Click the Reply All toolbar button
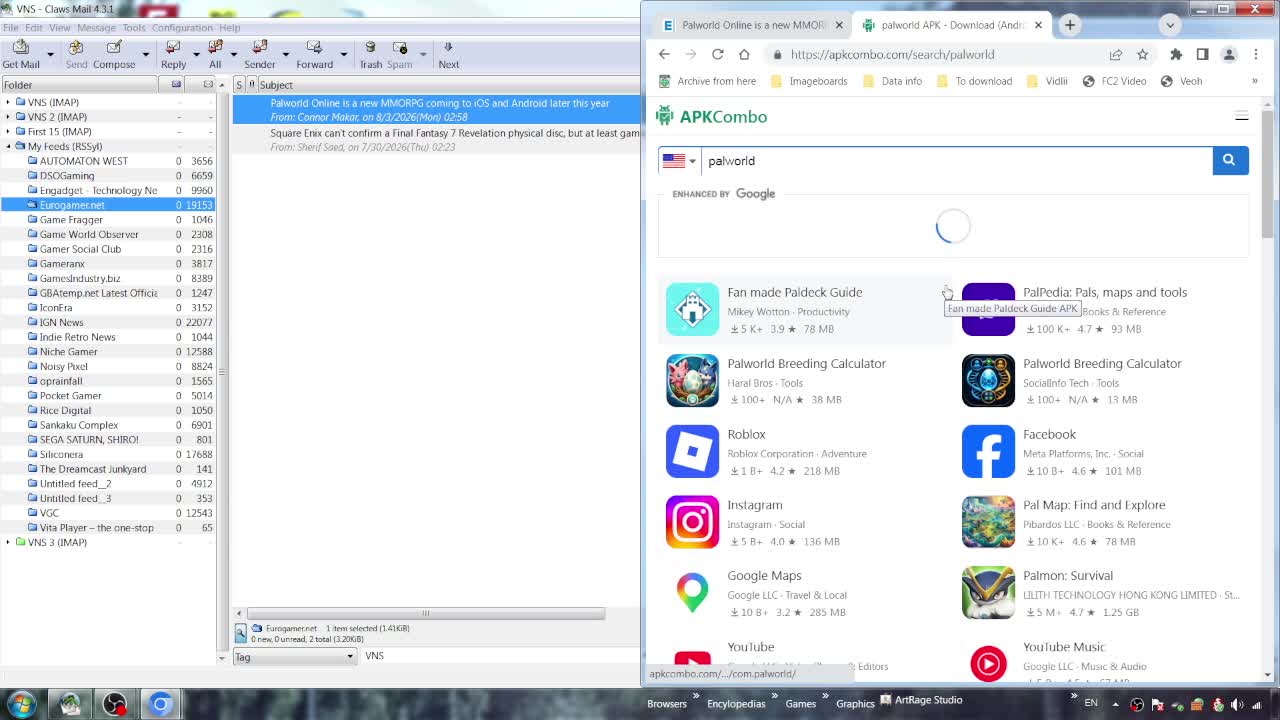 tap(215, 54)
